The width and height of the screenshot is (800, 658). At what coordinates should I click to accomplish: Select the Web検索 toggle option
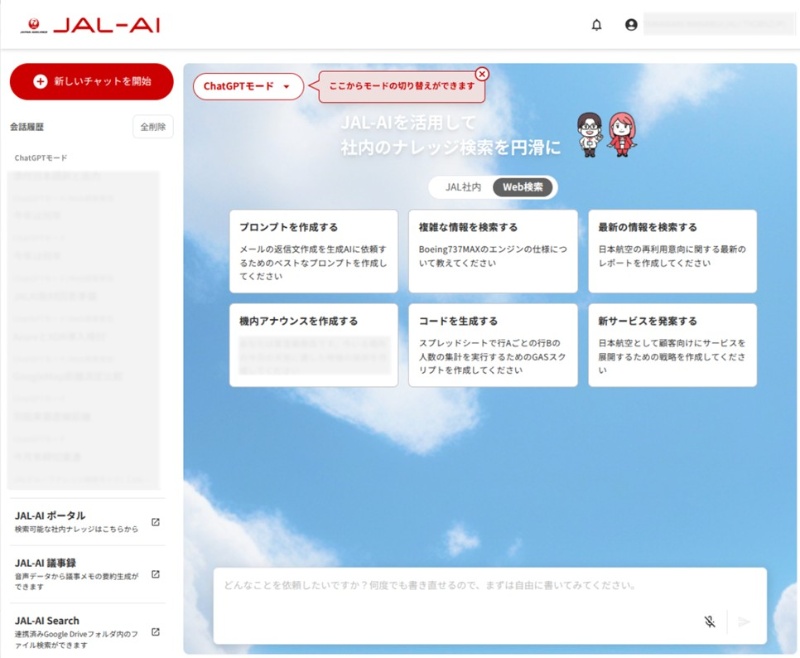tap(523, 187)
